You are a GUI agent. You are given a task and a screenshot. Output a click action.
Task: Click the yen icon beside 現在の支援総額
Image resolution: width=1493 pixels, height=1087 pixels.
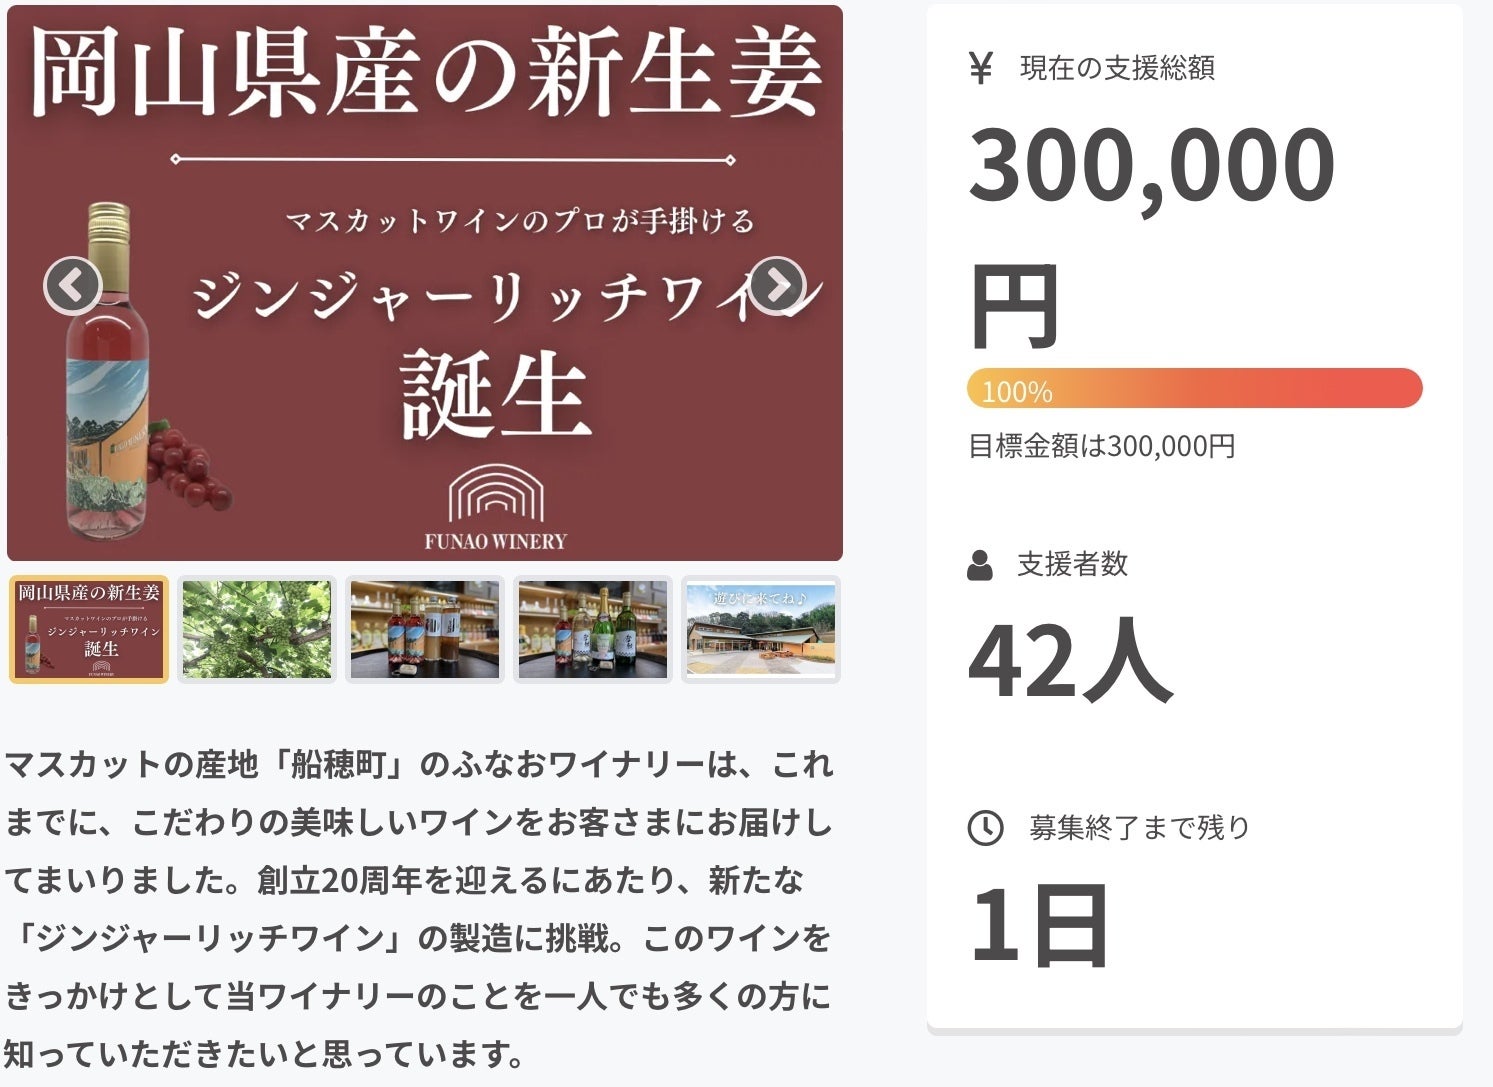click(x=981, y=68)
